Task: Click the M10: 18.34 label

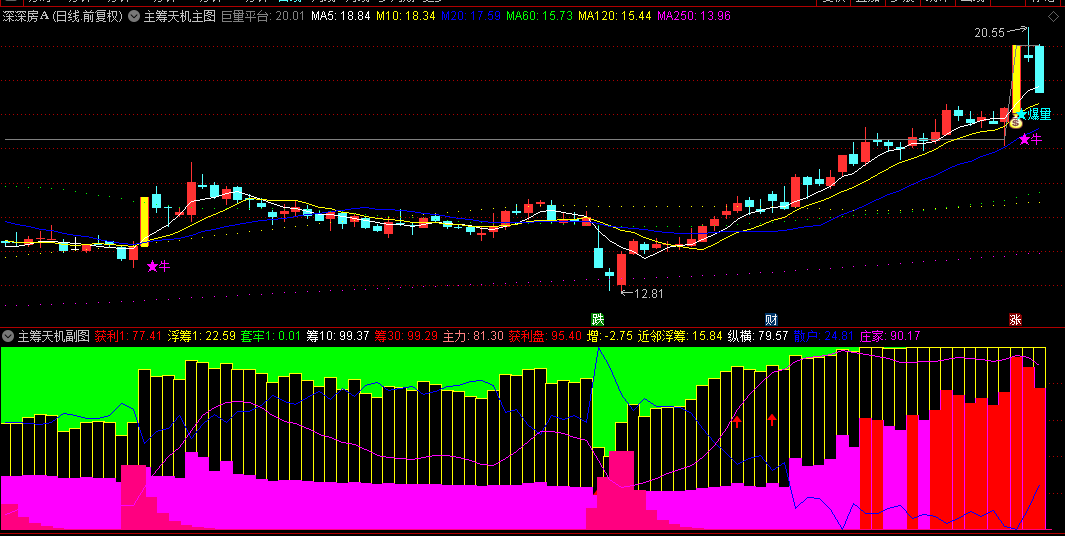Action: [405, 16]
